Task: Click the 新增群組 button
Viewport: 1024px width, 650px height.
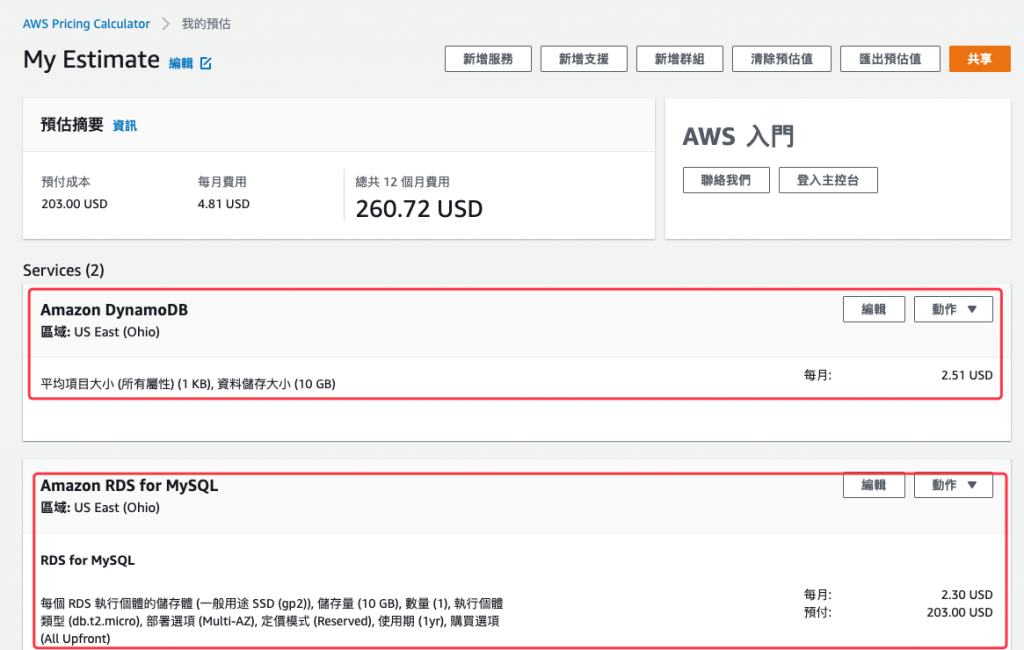Action: click(x=679, y=59)
